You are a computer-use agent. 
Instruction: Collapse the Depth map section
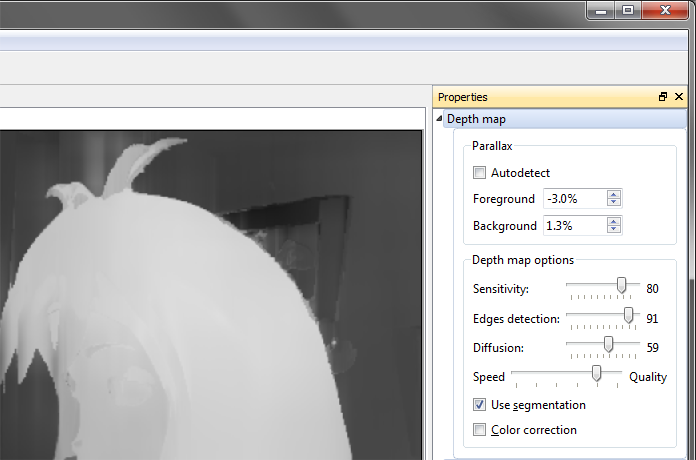[439, 119]
